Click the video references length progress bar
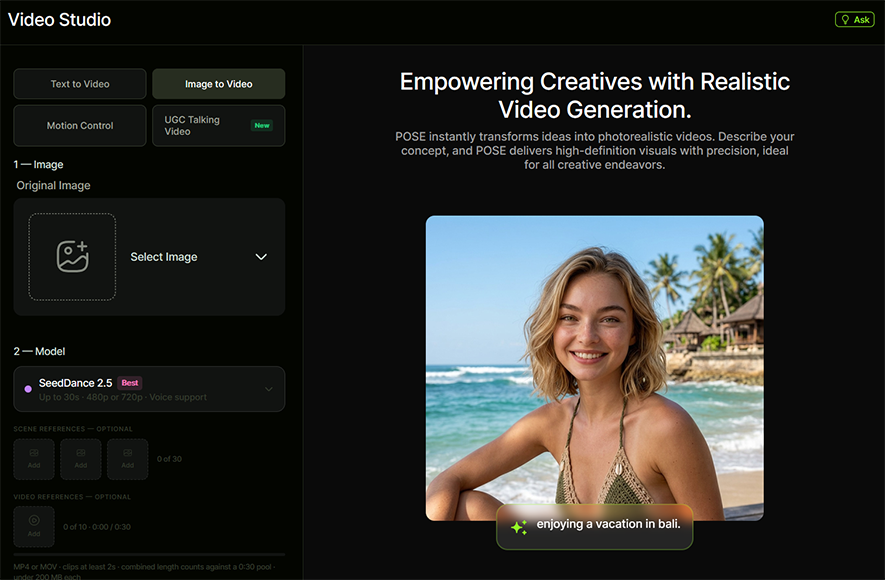This screenshot has width=885, height=580. [x=149, y=555]
